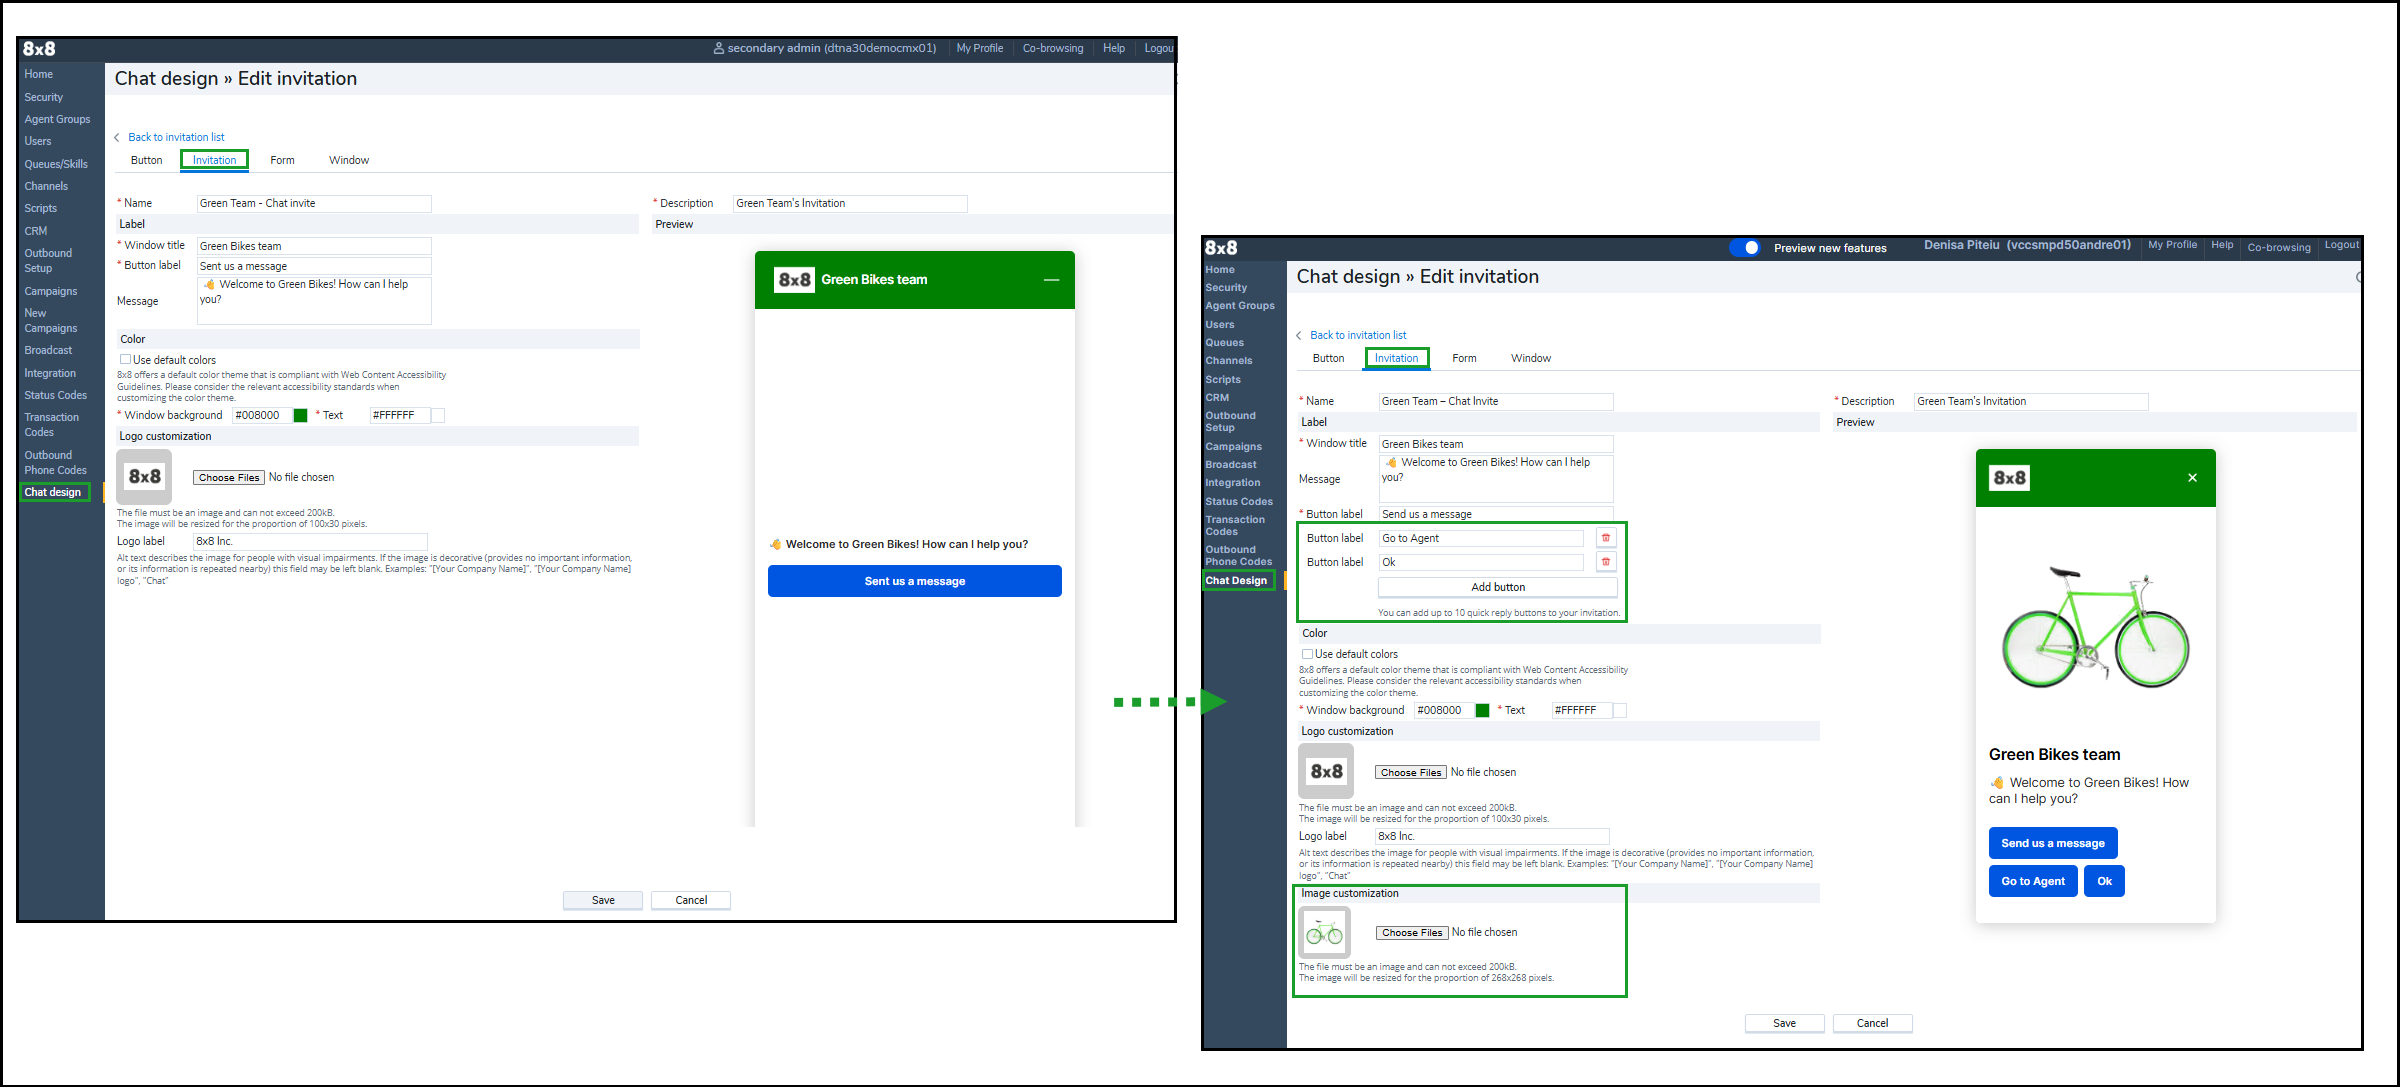
Task: Click Choose Files under Image customization
Action: pos(1411,933)
